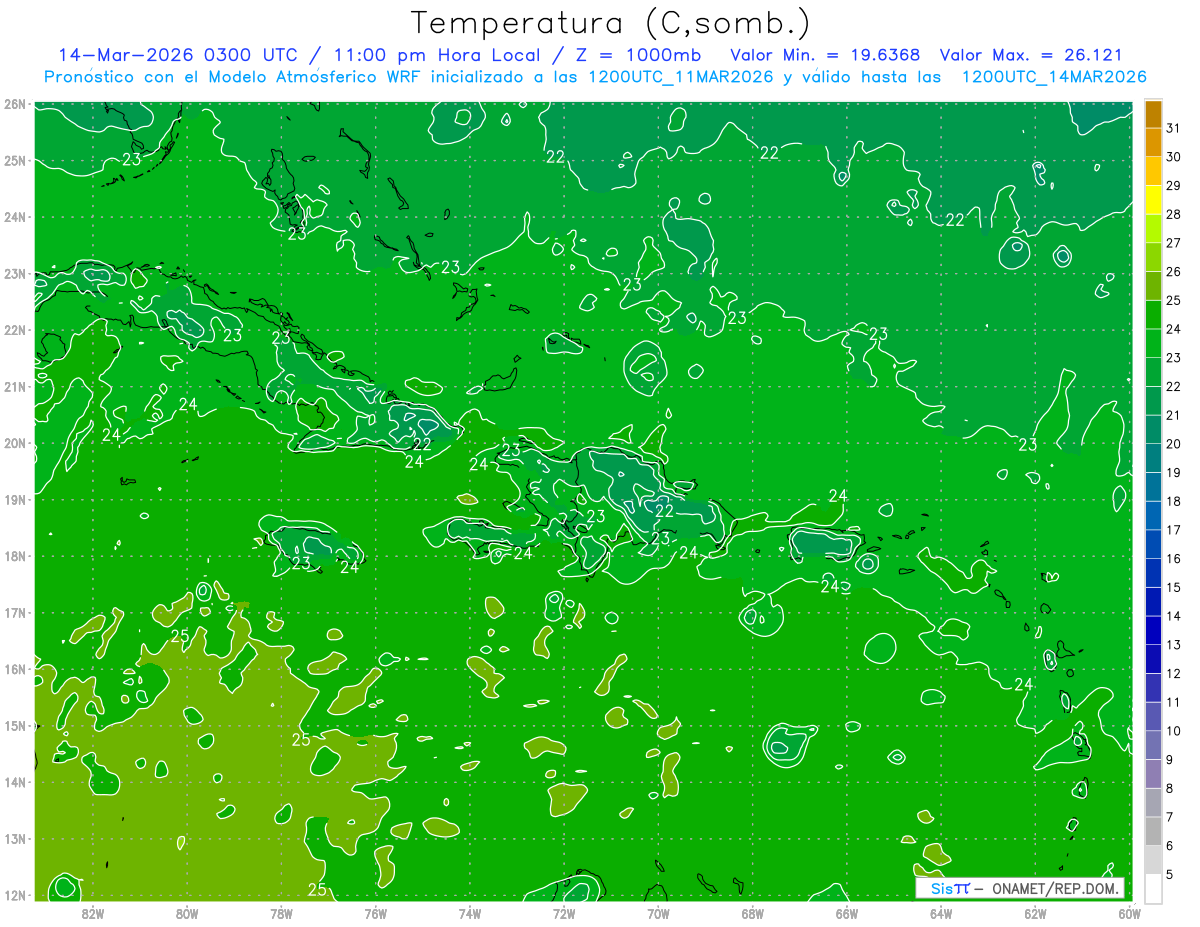Click the legend number 9
Viewport: 1200px width, 927px height.
click(x=1170, y=760)
